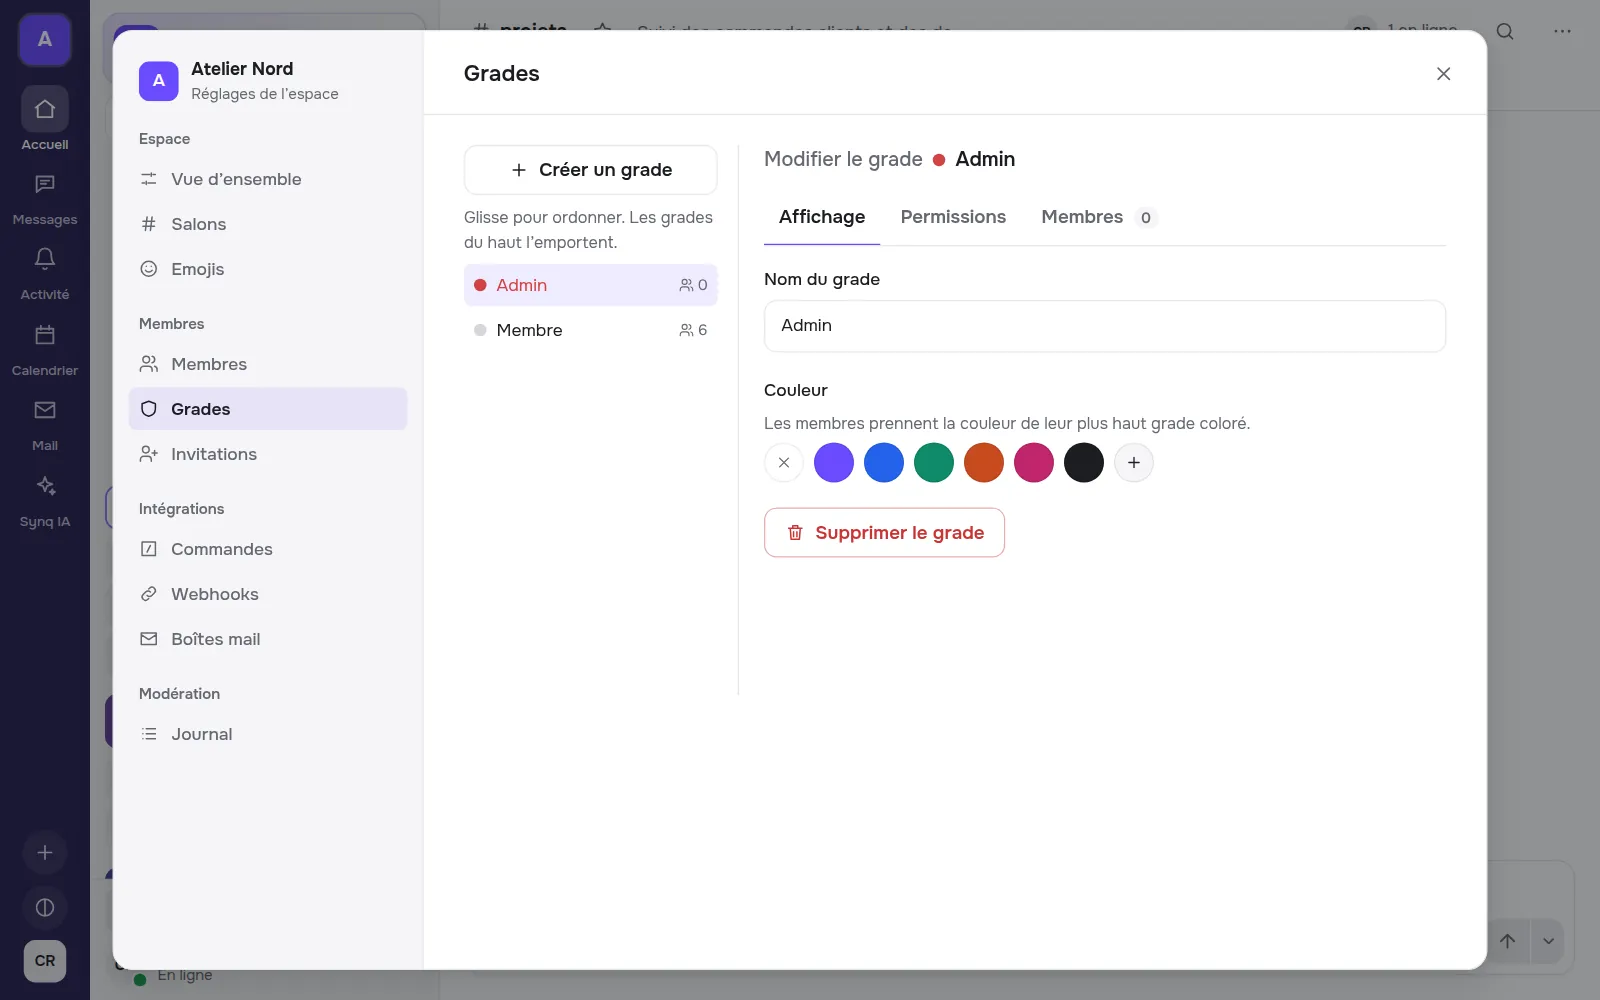The height and width of the screenshot is (1000, 1600).
Task: Close the Grades settings dialog
Action: point(1443,74)
